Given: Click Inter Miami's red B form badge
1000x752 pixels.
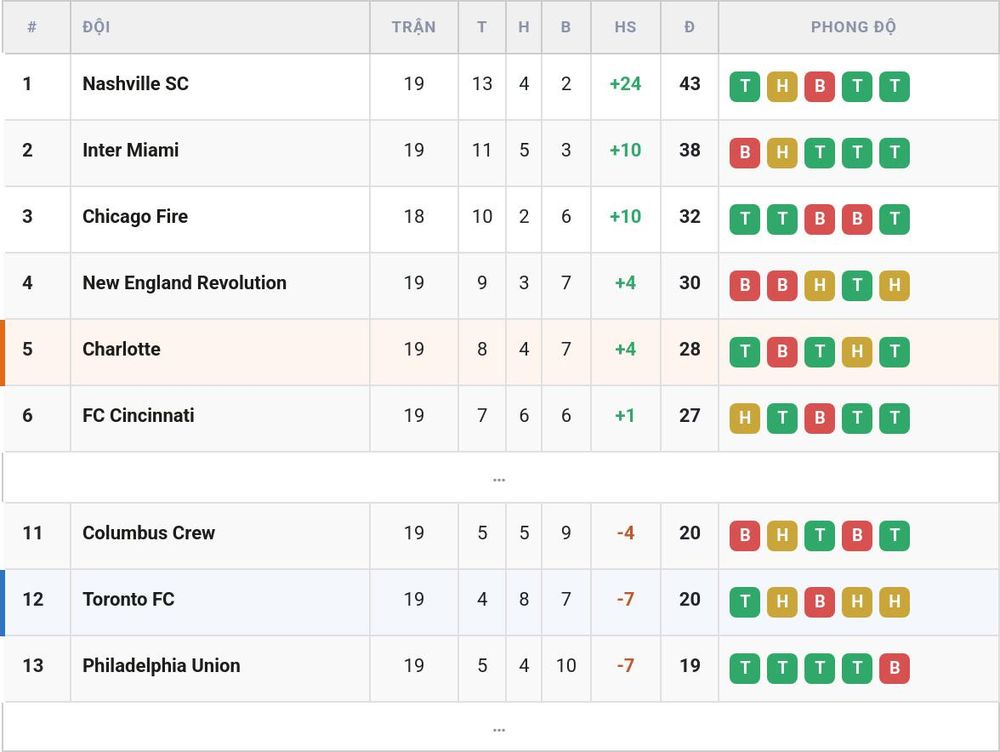Looking at the screenshot, I should click(x=744, y=152).
